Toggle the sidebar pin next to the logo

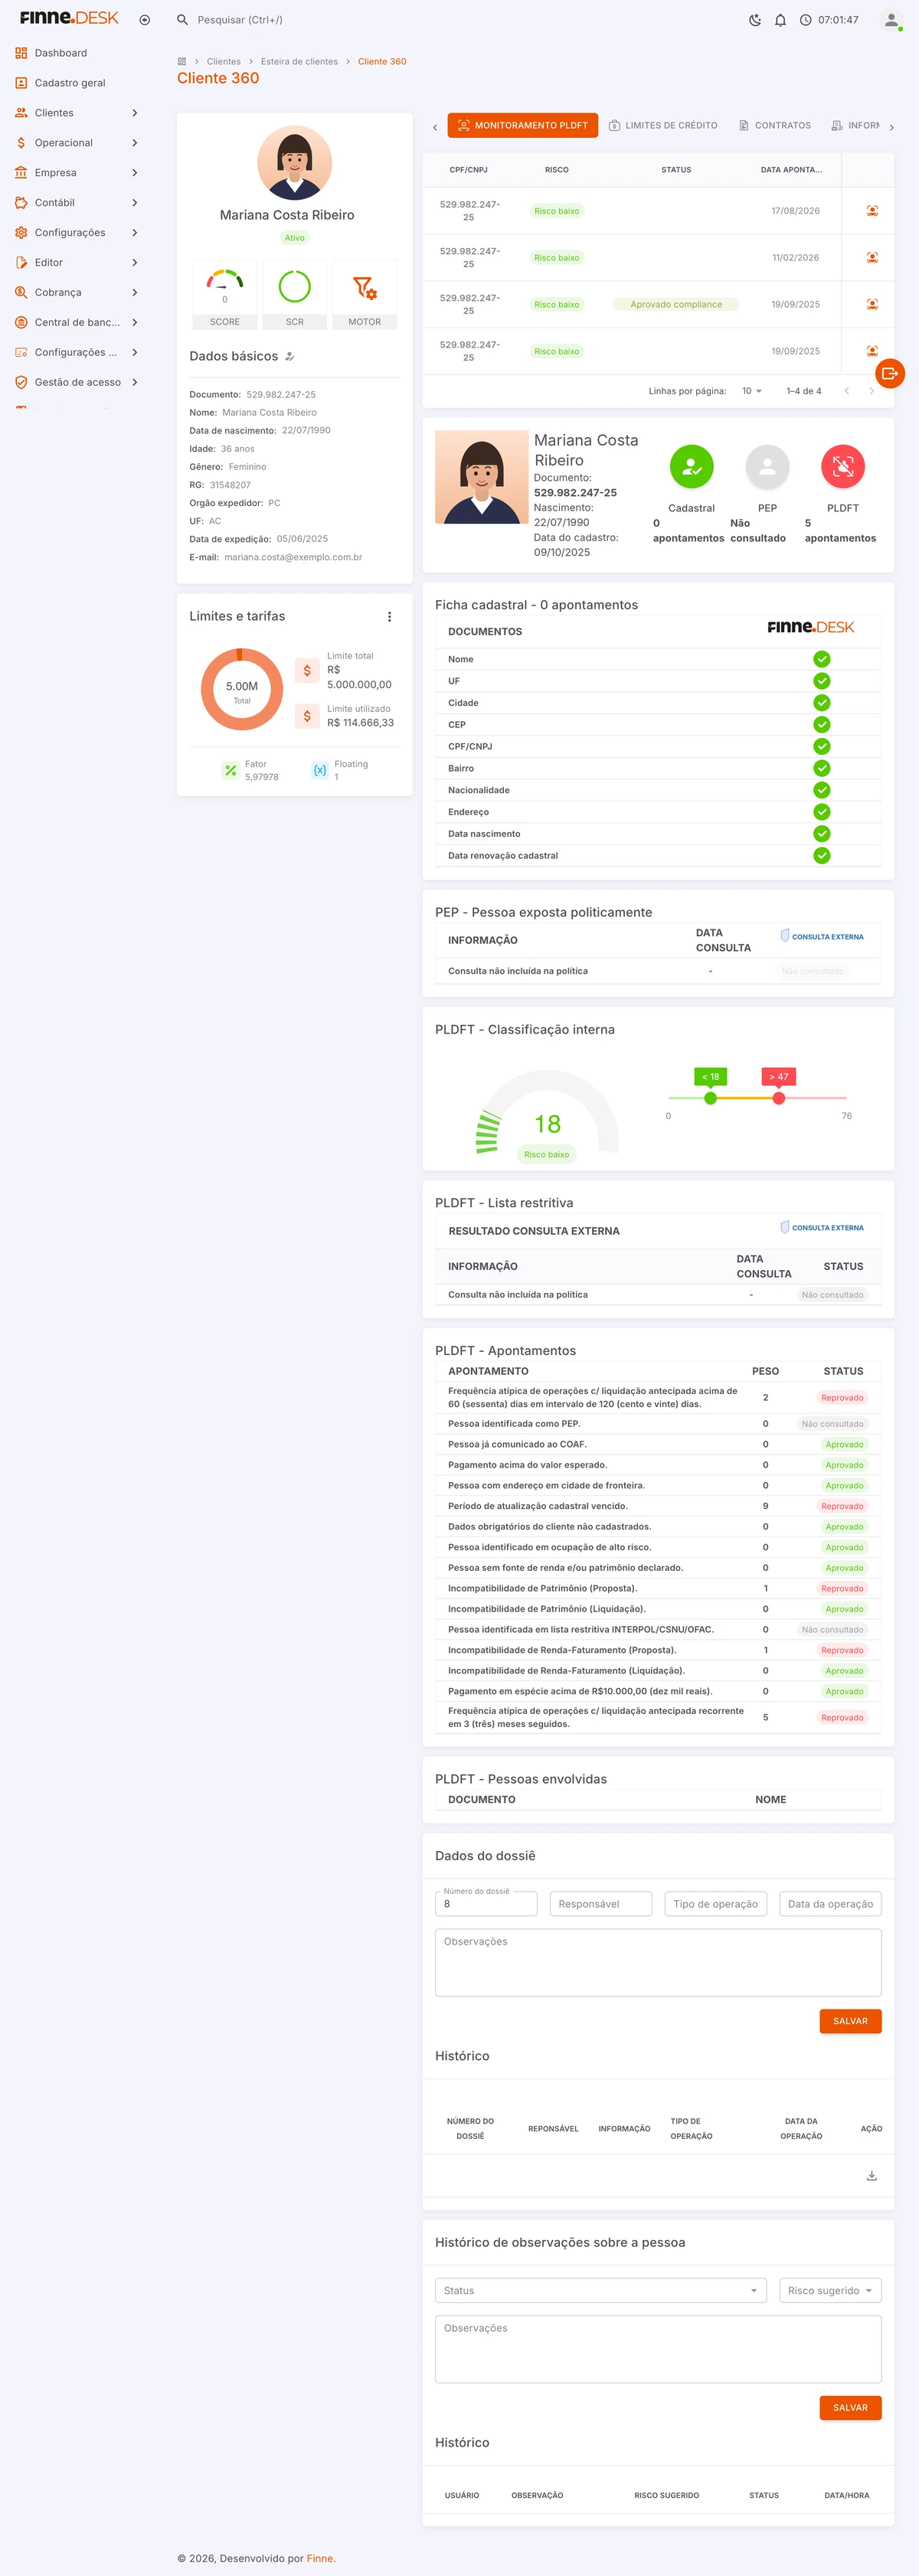click(145, 20)
